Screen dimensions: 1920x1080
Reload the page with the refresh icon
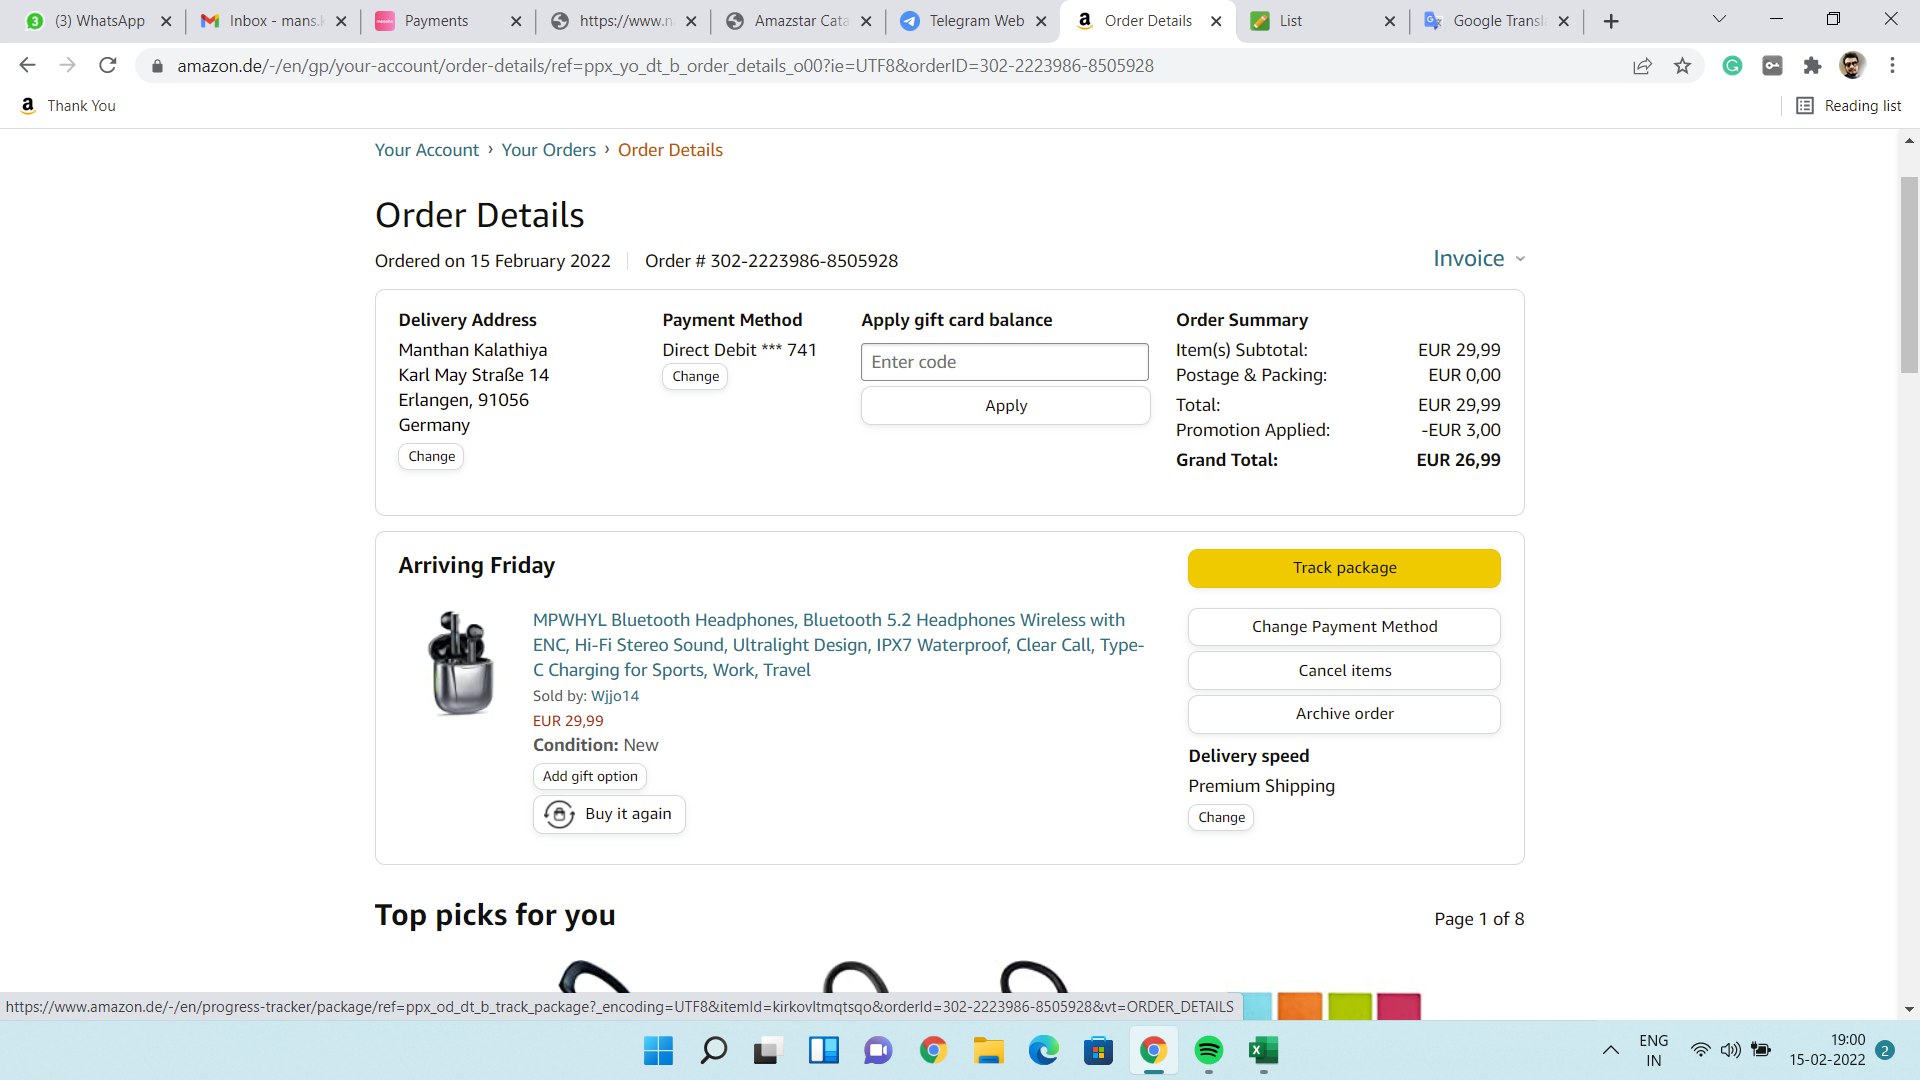(108, 66)
